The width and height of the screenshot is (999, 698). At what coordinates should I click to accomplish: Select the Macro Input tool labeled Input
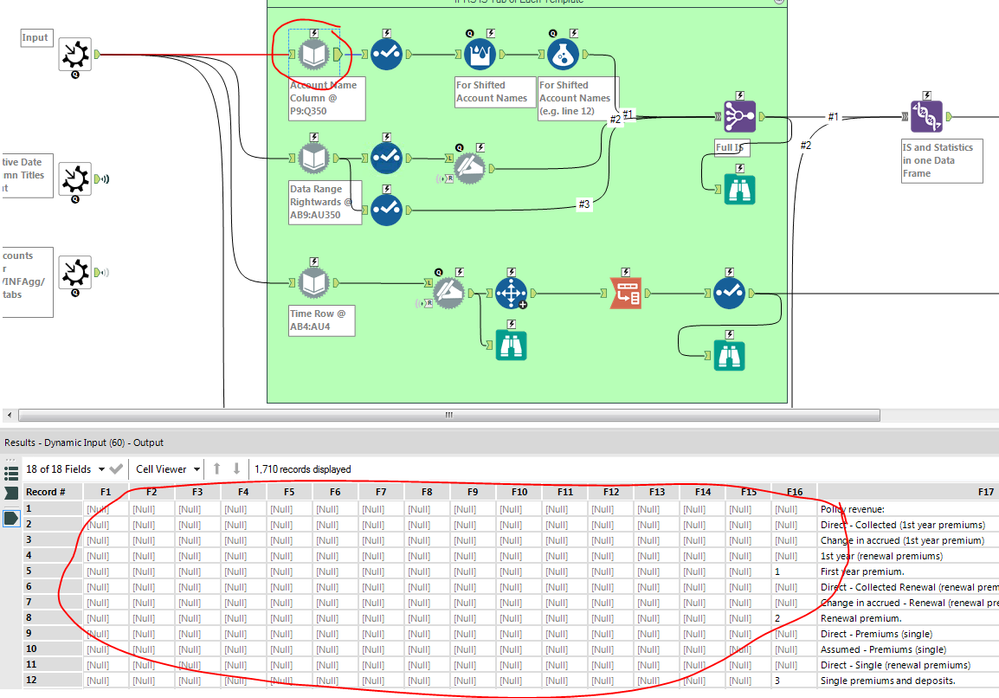pos(75,54)
